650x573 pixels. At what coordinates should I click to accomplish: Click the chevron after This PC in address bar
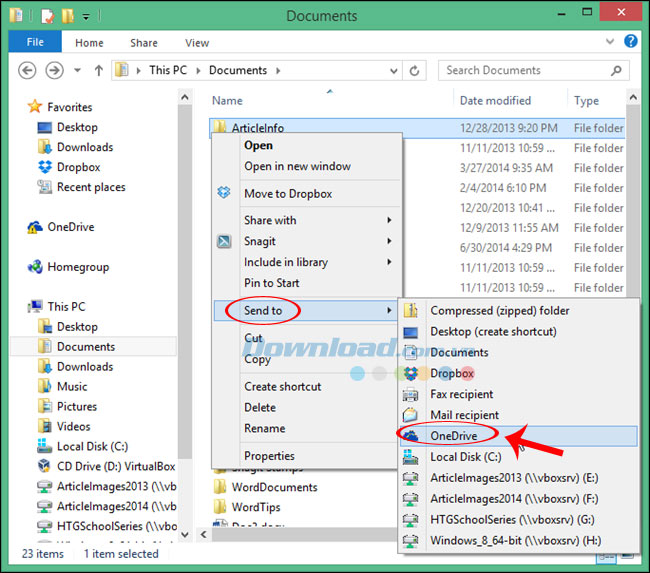198,70
